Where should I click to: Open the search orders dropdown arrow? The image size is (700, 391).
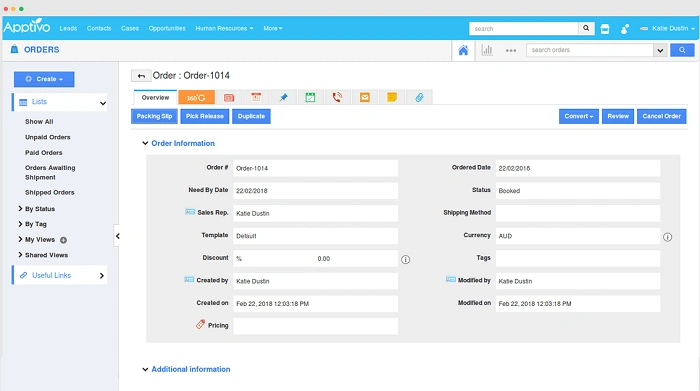click(660, 50)
